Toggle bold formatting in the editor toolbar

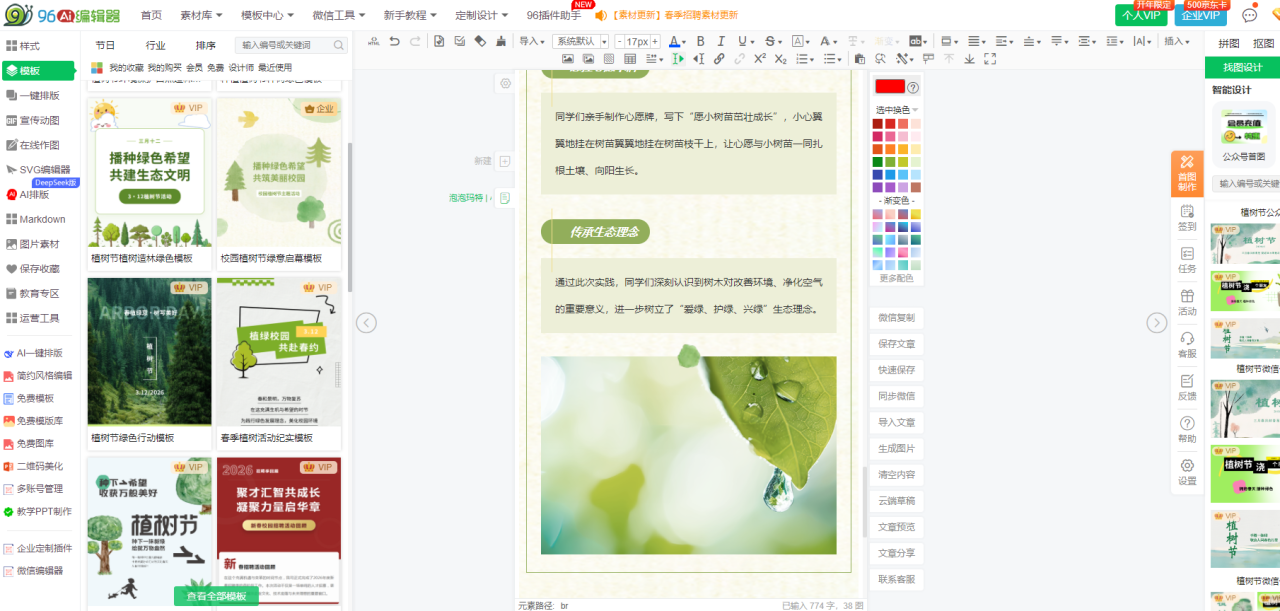[700, 41]
